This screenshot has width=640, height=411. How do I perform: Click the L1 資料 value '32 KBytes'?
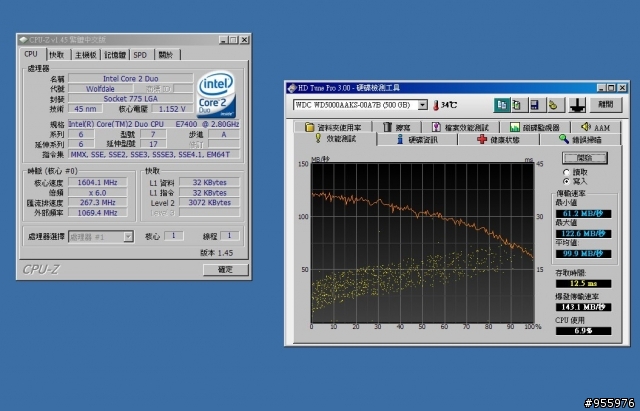209,182
